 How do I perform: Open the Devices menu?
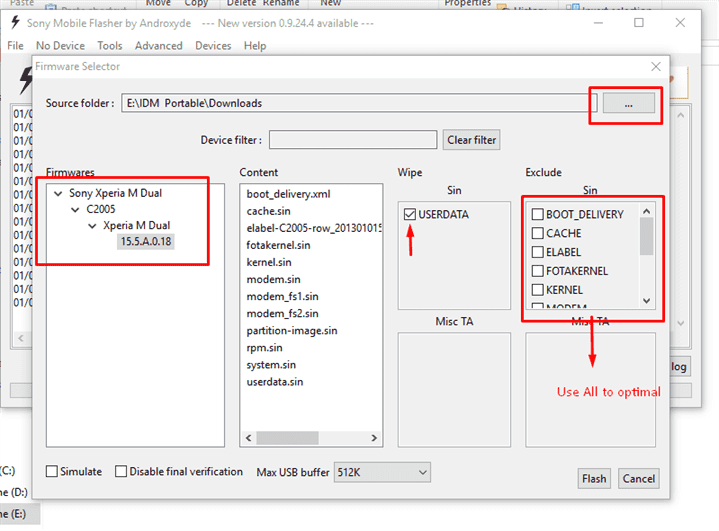click(x=213, y=46)
